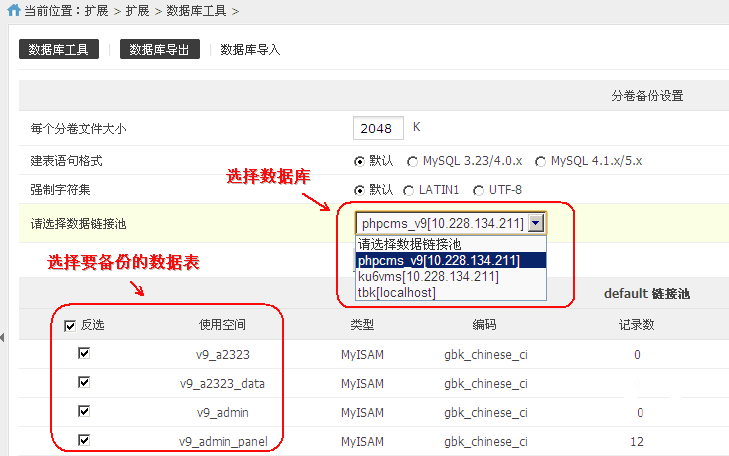Uncheck the v9_a2323 table checkbox
Viewport: 729px width, 456px height.
[84, 354]
